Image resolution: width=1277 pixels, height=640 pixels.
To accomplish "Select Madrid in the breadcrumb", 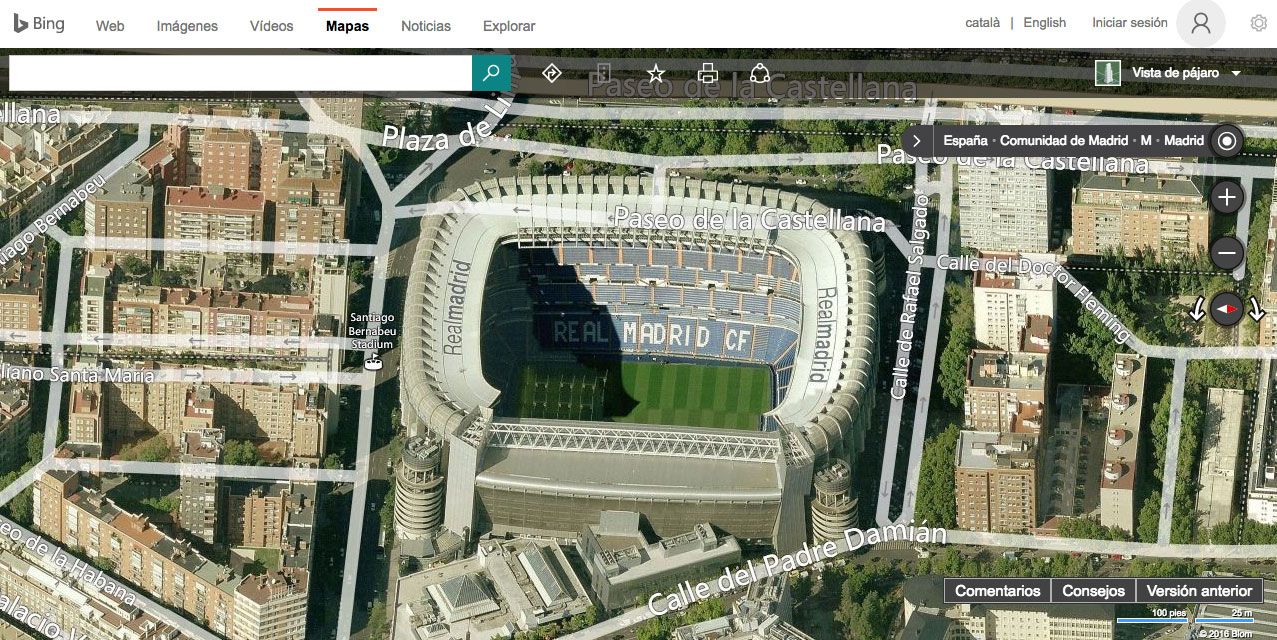I will (1184, 141).
